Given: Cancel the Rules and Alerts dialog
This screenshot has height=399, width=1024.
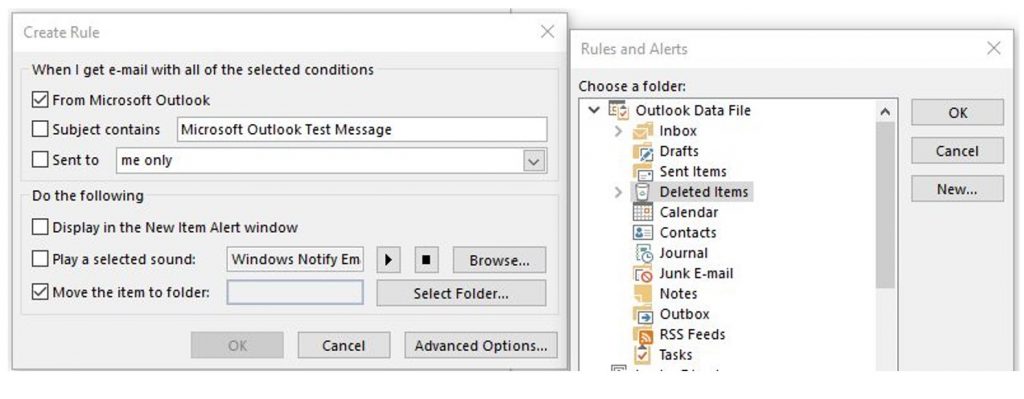Looking at the screenshot, I should pyautogui.click(x=957, y=151).
